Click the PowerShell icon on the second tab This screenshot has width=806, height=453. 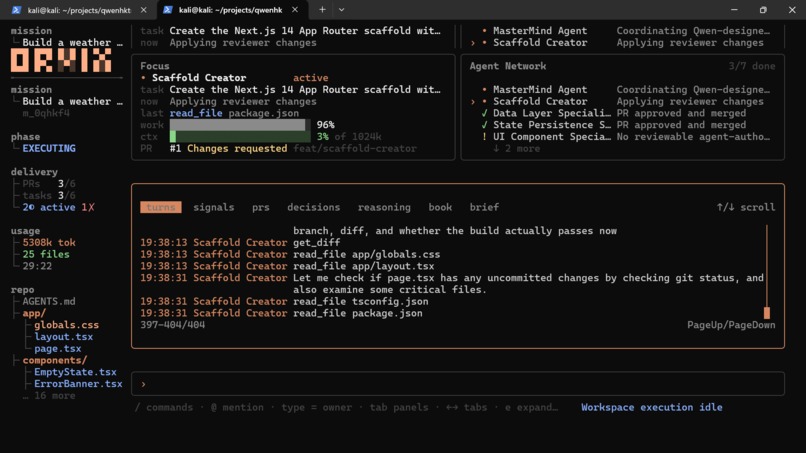tap(168, 10)
